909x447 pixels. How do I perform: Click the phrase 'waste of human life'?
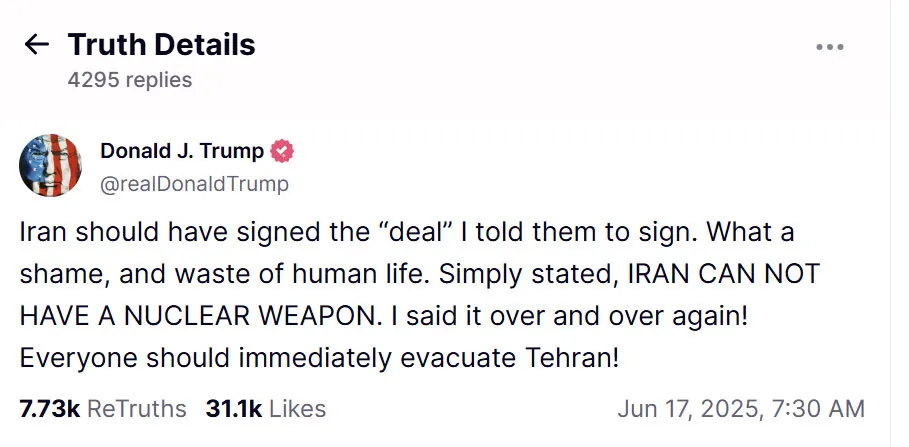coord(299,274)
